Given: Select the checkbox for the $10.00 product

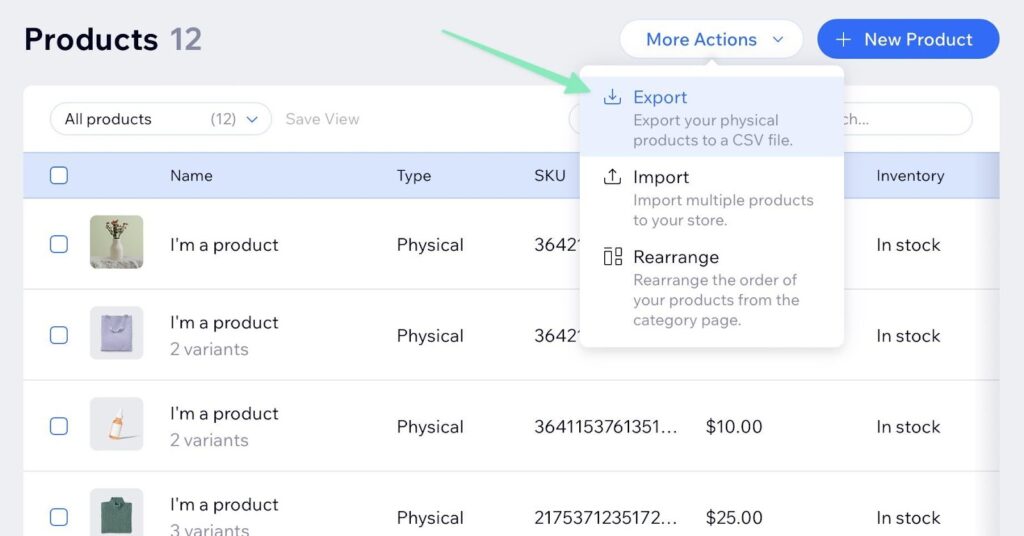Looking at the screenshot, I should coord(59,426).
